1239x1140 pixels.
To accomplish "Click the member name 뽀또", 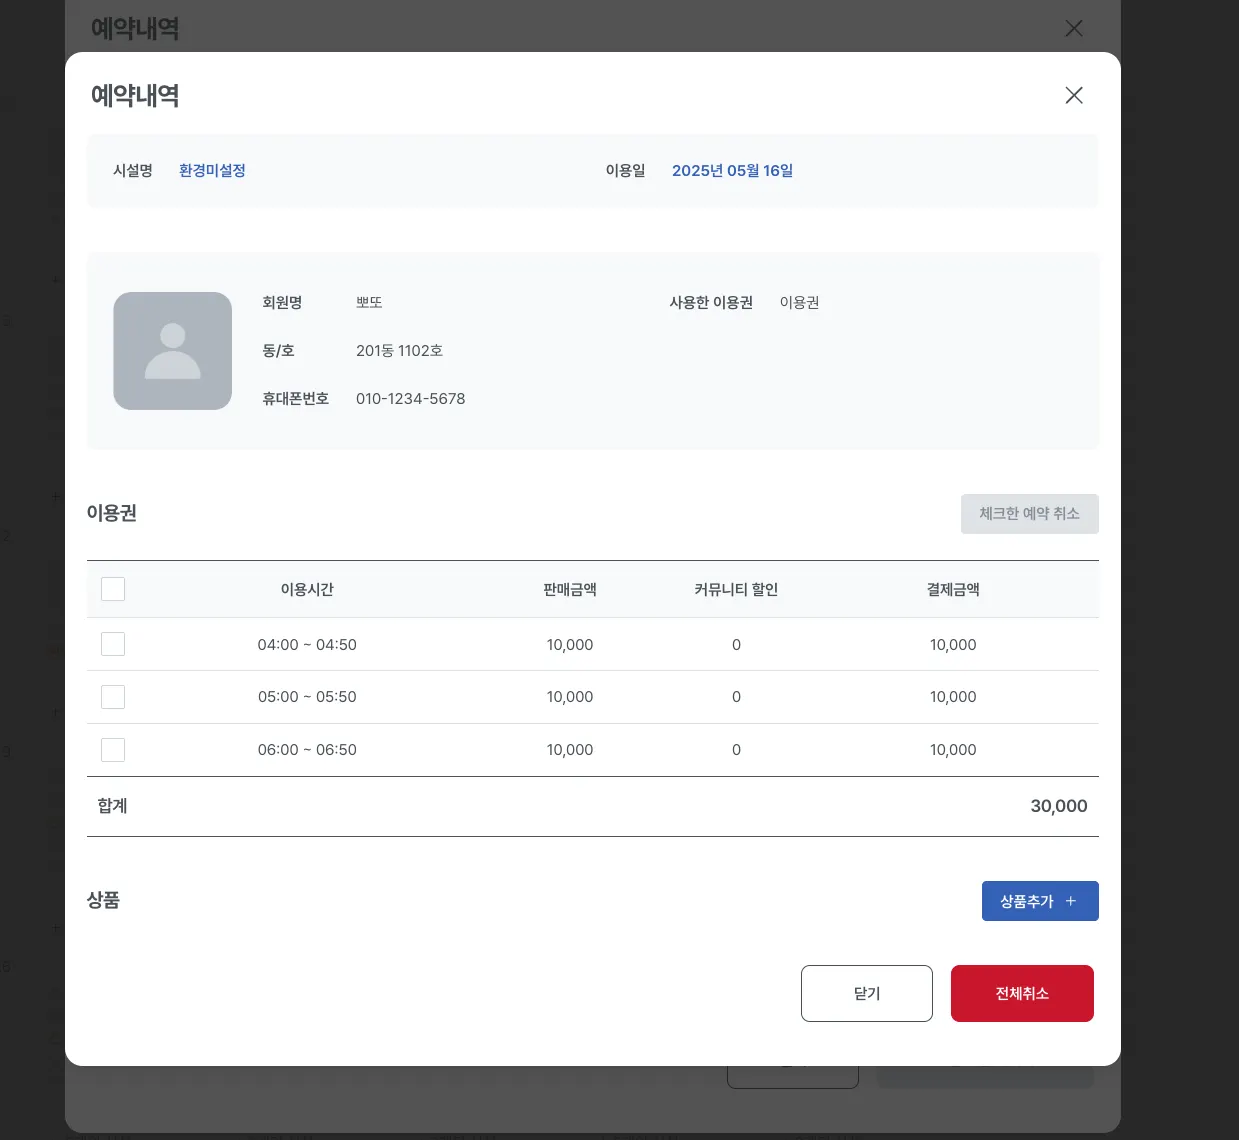I will tap(369, 303).
